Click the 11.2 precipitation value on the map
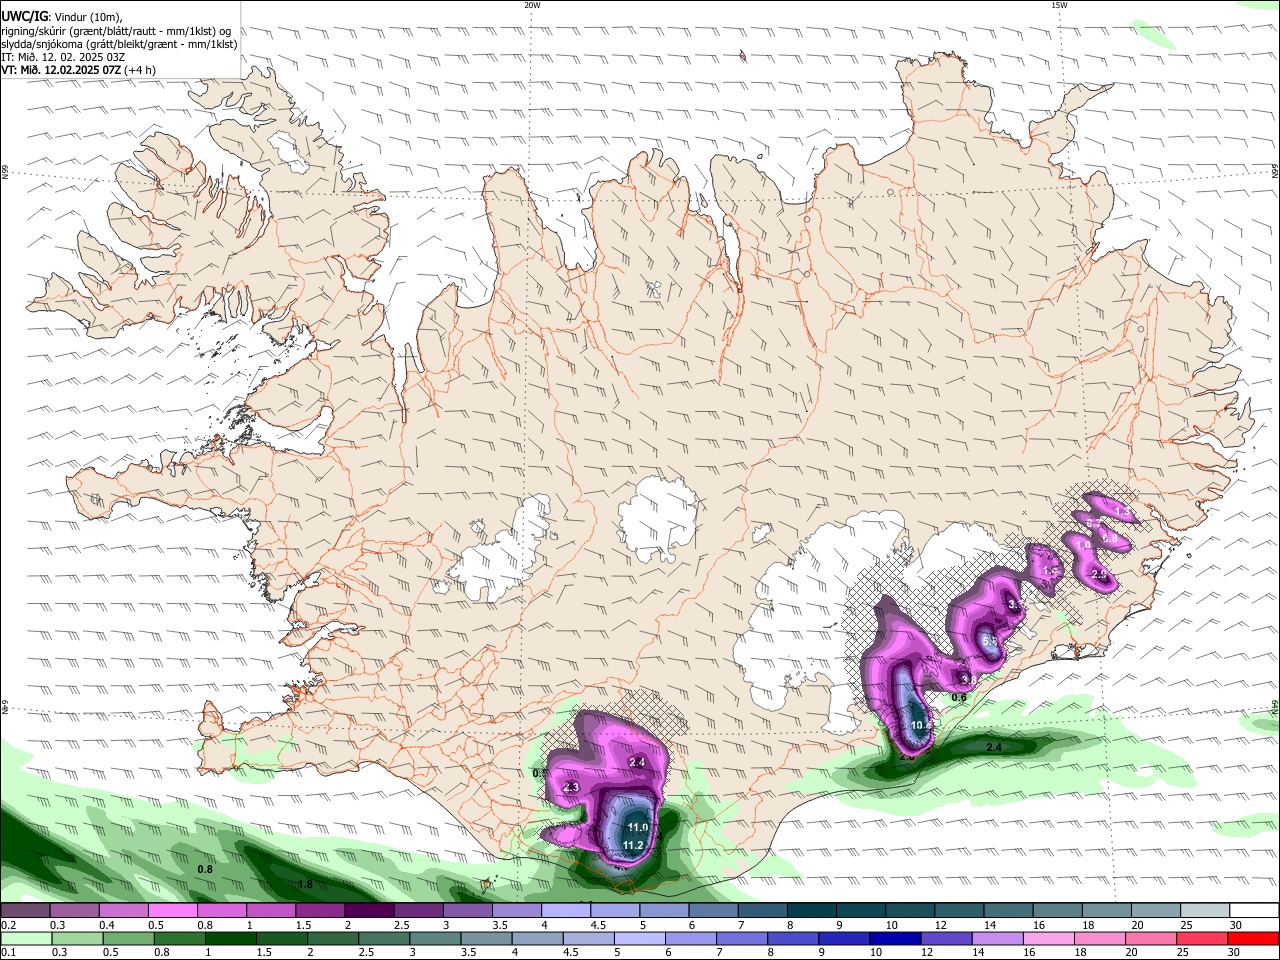 tap(632, 845)
